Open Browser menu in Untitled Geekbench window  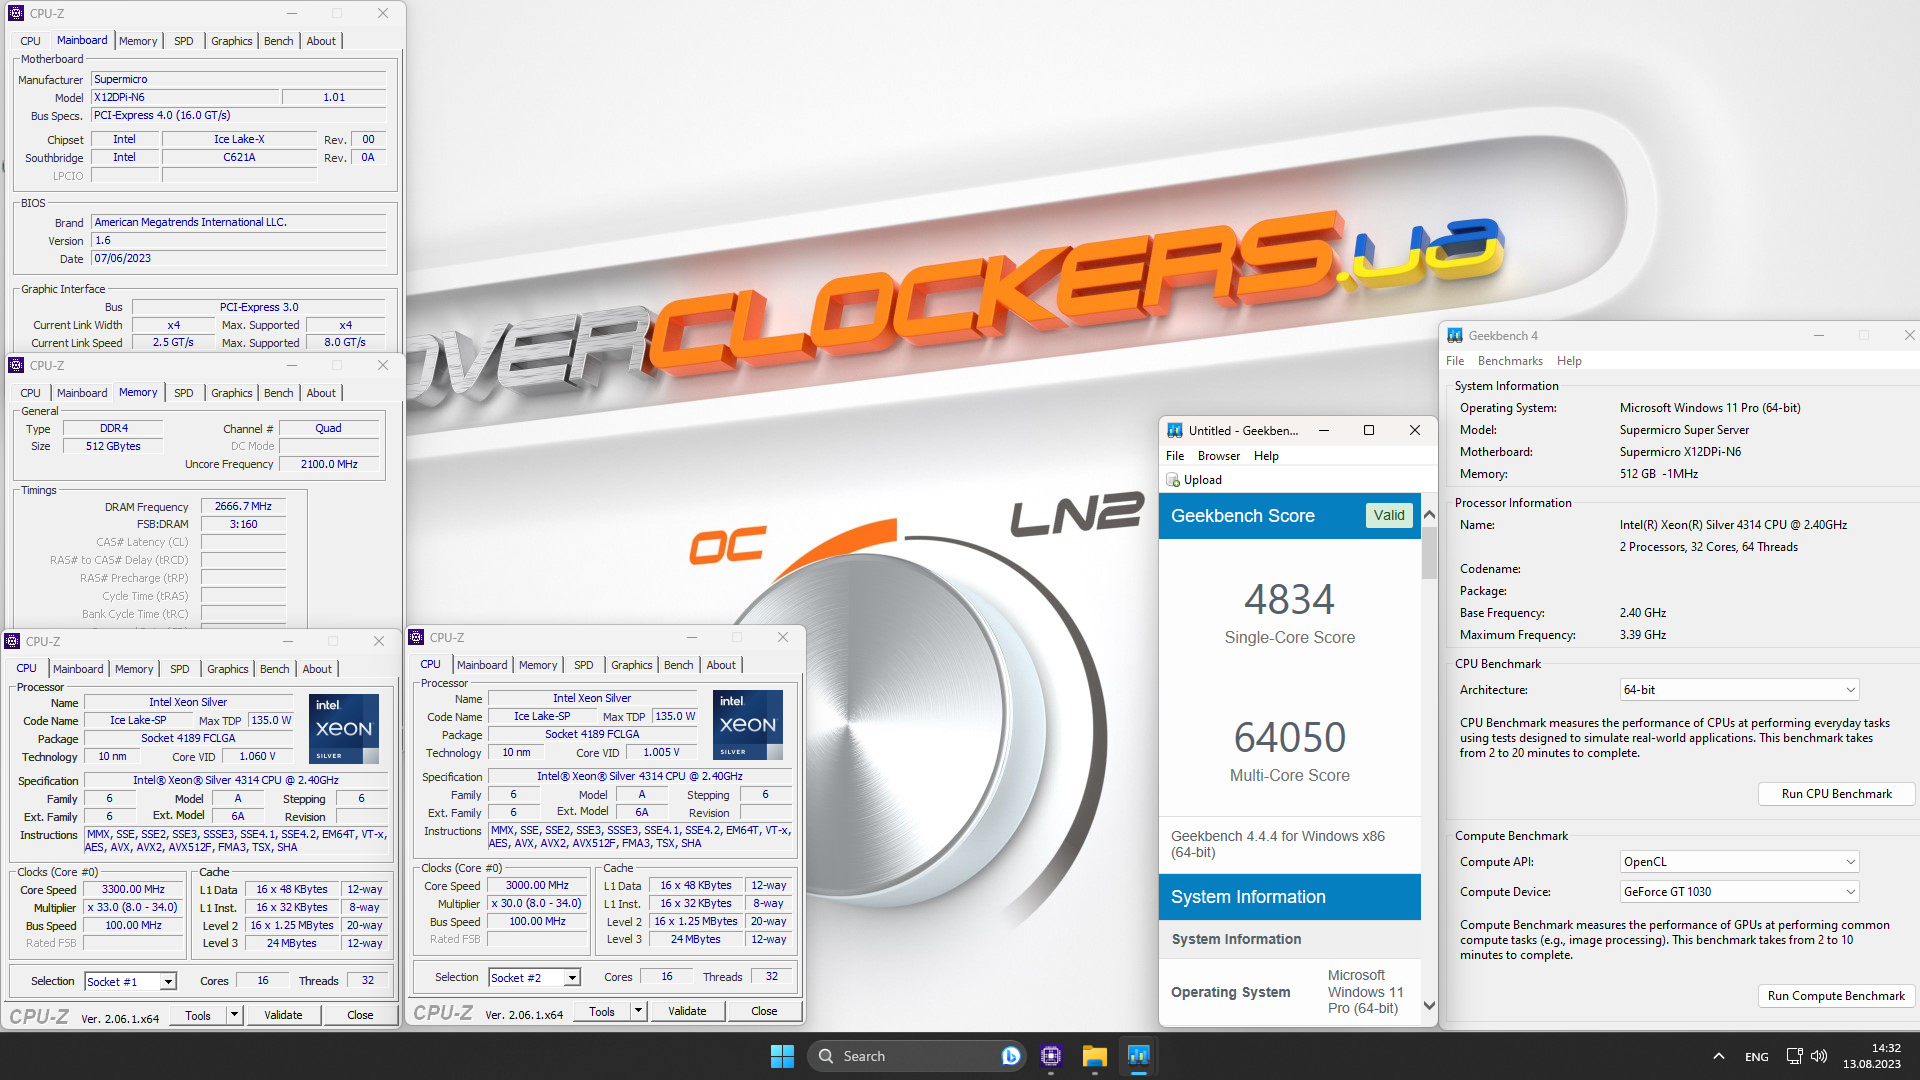point(1219,455)
